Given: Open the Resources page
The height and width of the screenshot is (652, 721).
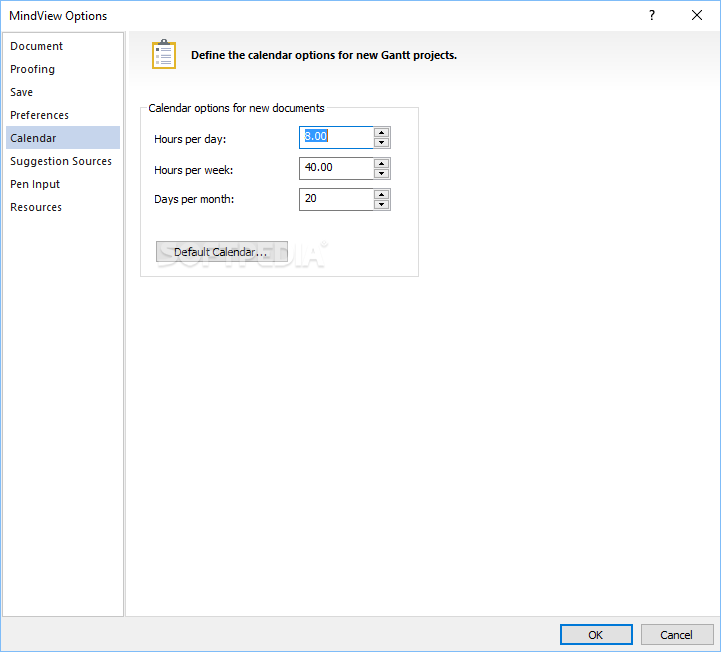Looking at the screenshot, I should [x=63, y=207].
